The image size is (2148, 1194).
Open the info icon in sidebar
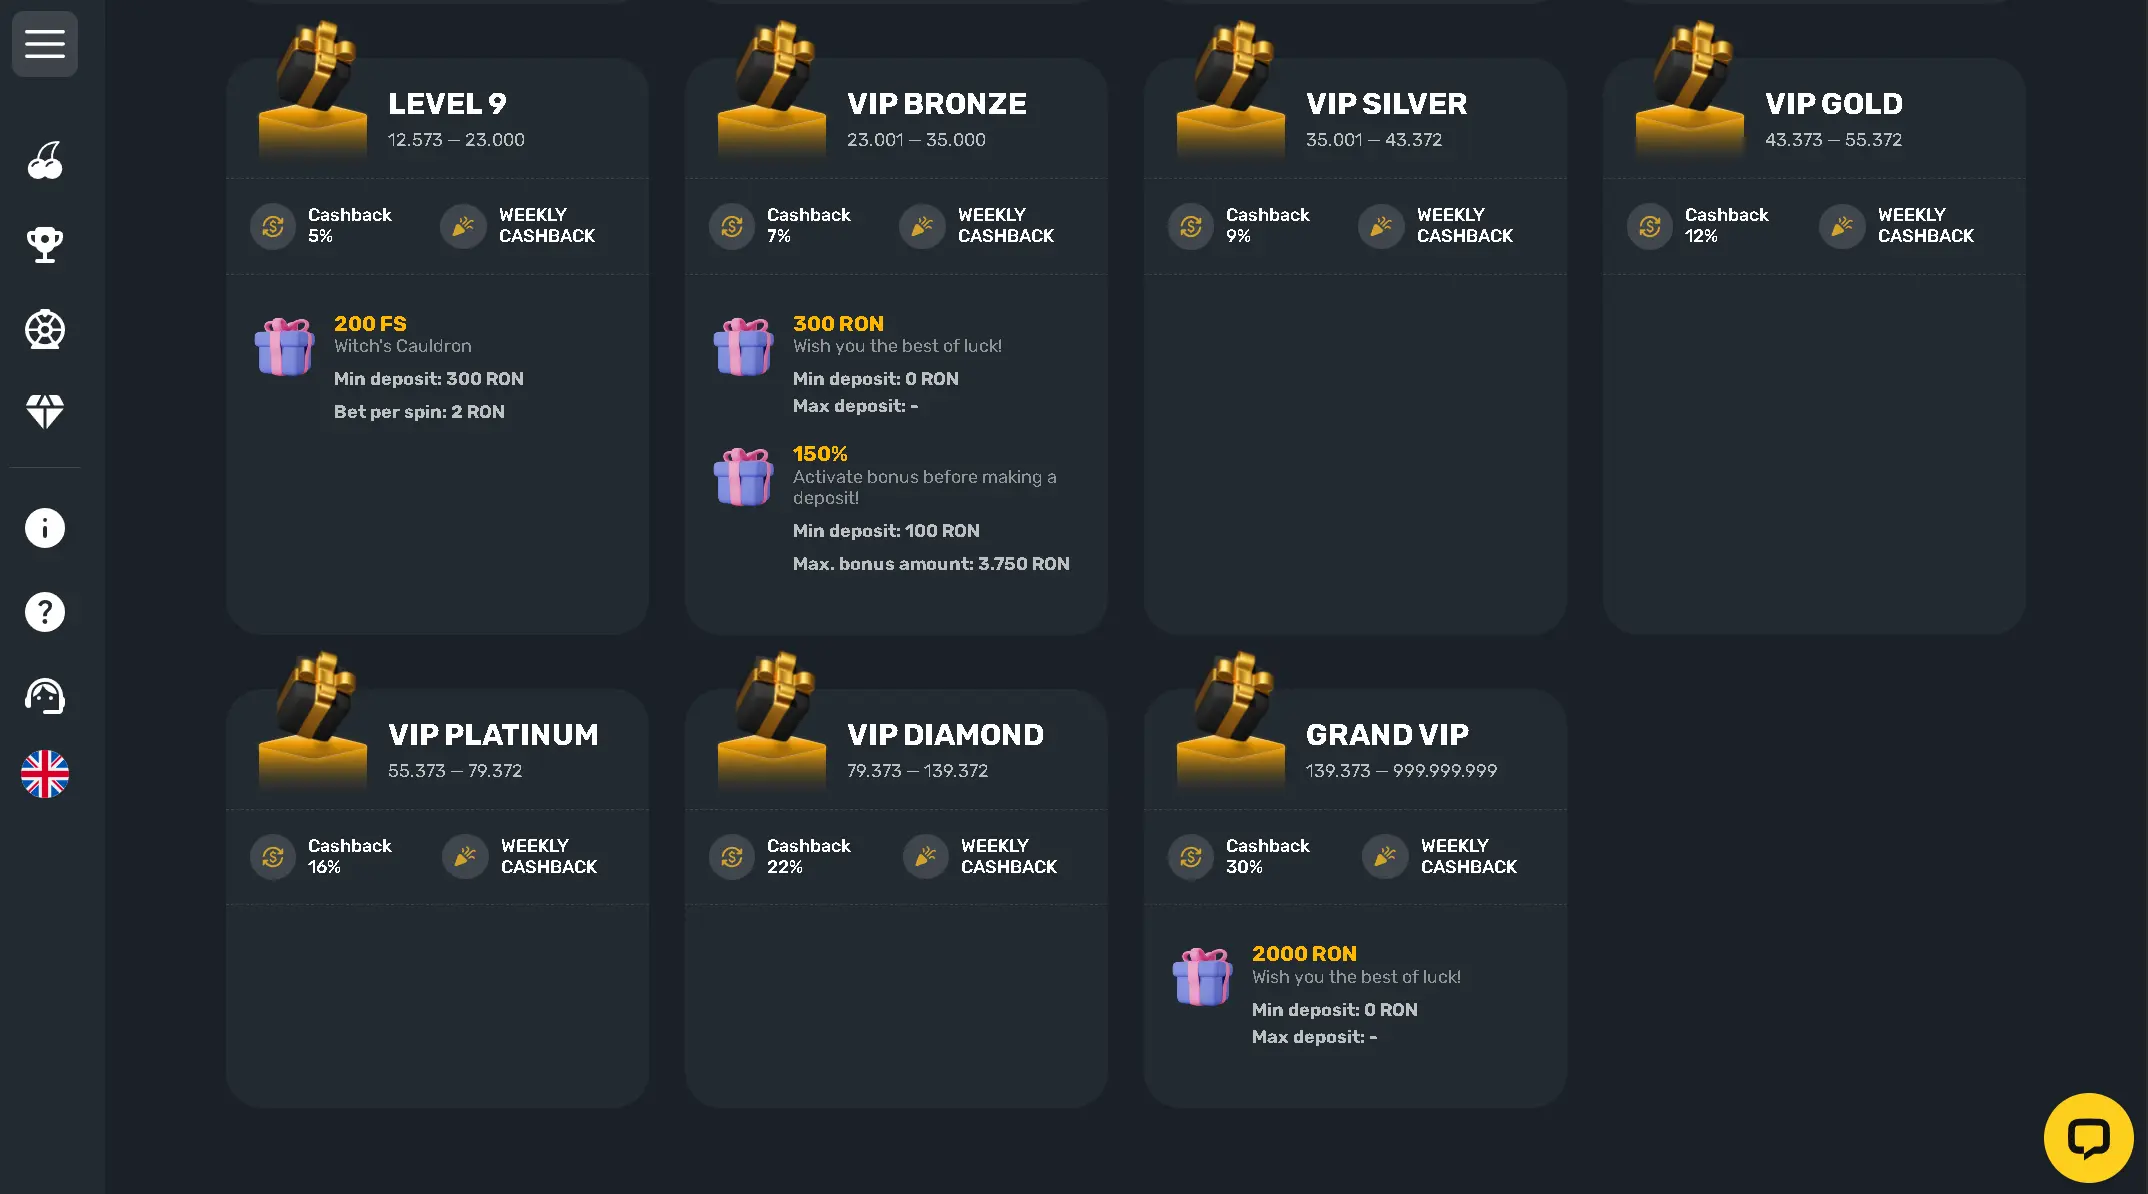click(x=45, y=528)
